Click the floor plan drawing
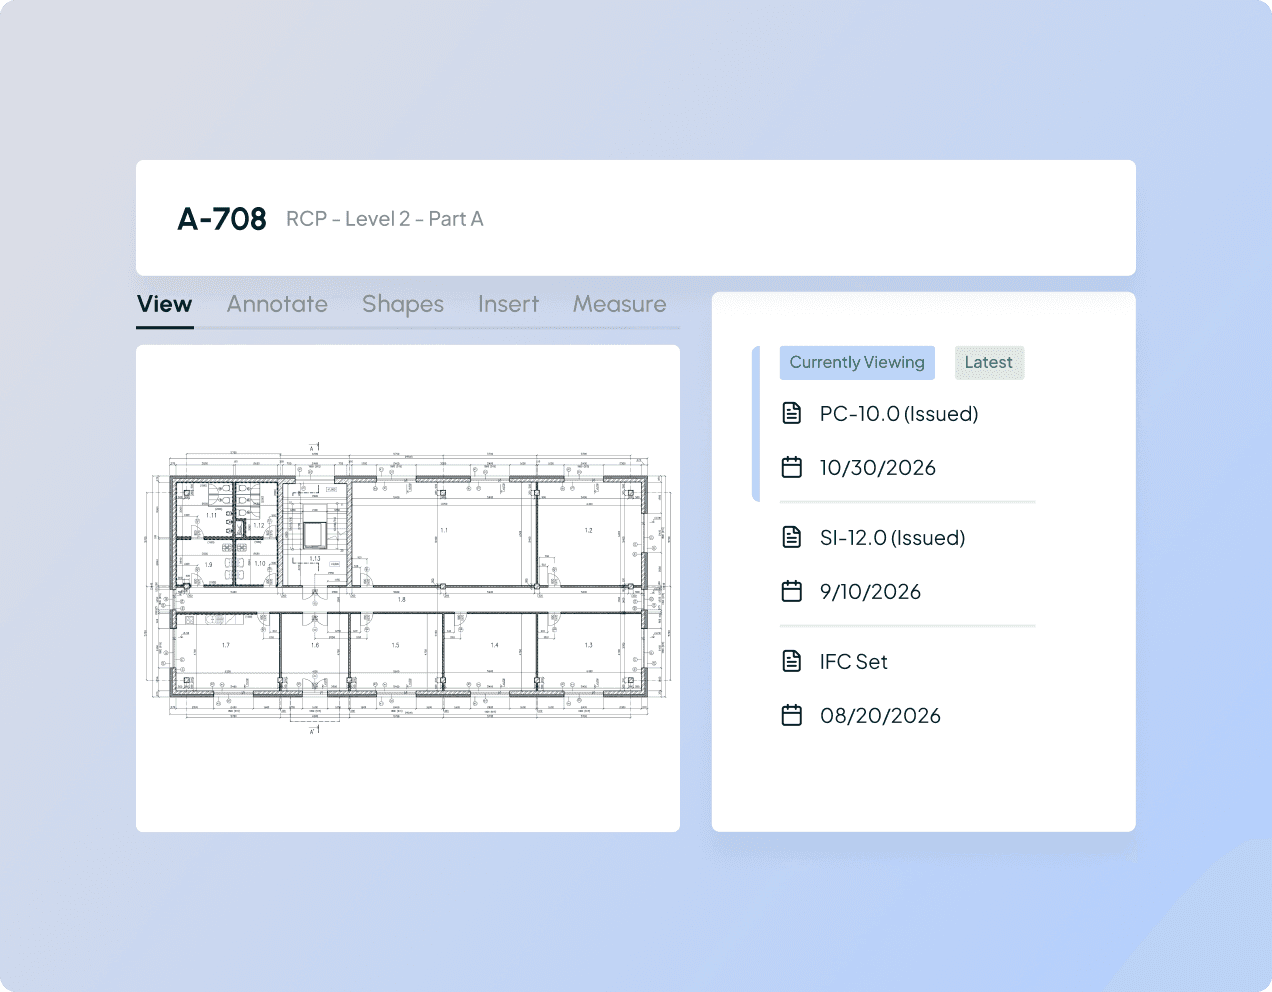This screenshot has height=992, width=1272. click(408, 588)
